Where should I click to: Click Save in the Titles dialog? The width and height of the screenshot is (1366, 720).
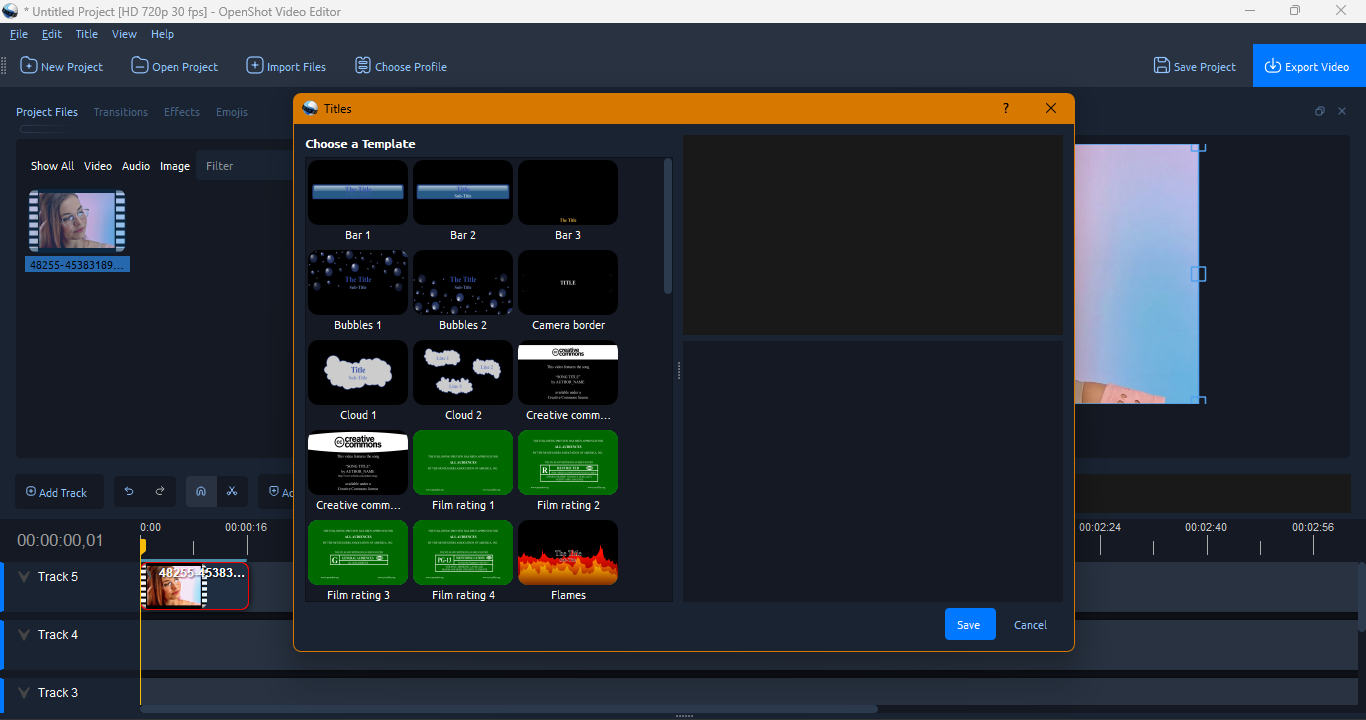coord(970,624)
